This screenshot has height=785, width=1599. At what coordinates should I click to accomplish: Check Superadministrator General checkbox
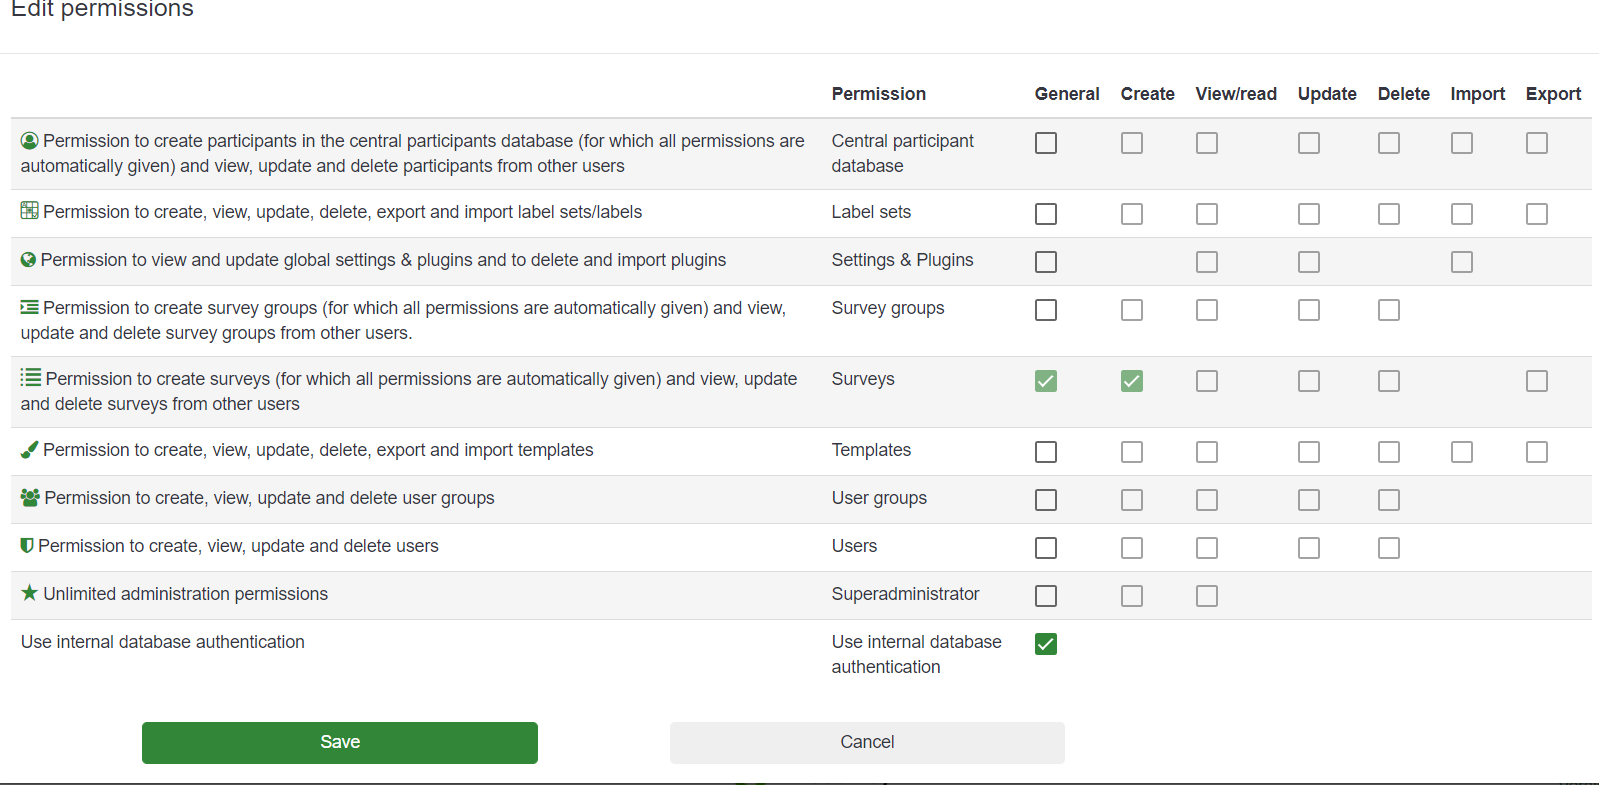click(1046, 596)
